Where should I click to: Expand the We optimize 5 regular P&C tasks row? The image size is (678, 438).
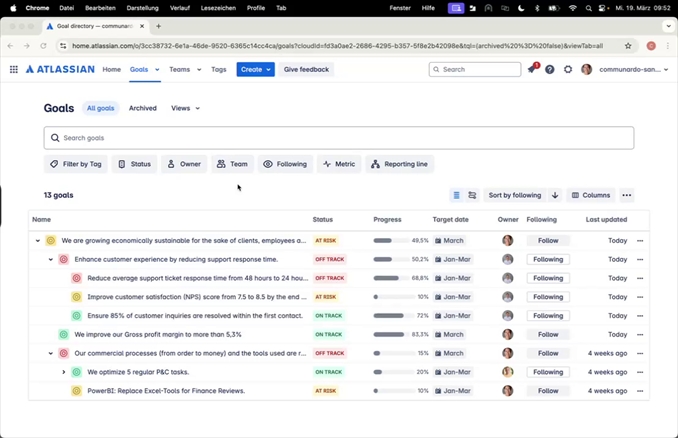tap(64, 372)
